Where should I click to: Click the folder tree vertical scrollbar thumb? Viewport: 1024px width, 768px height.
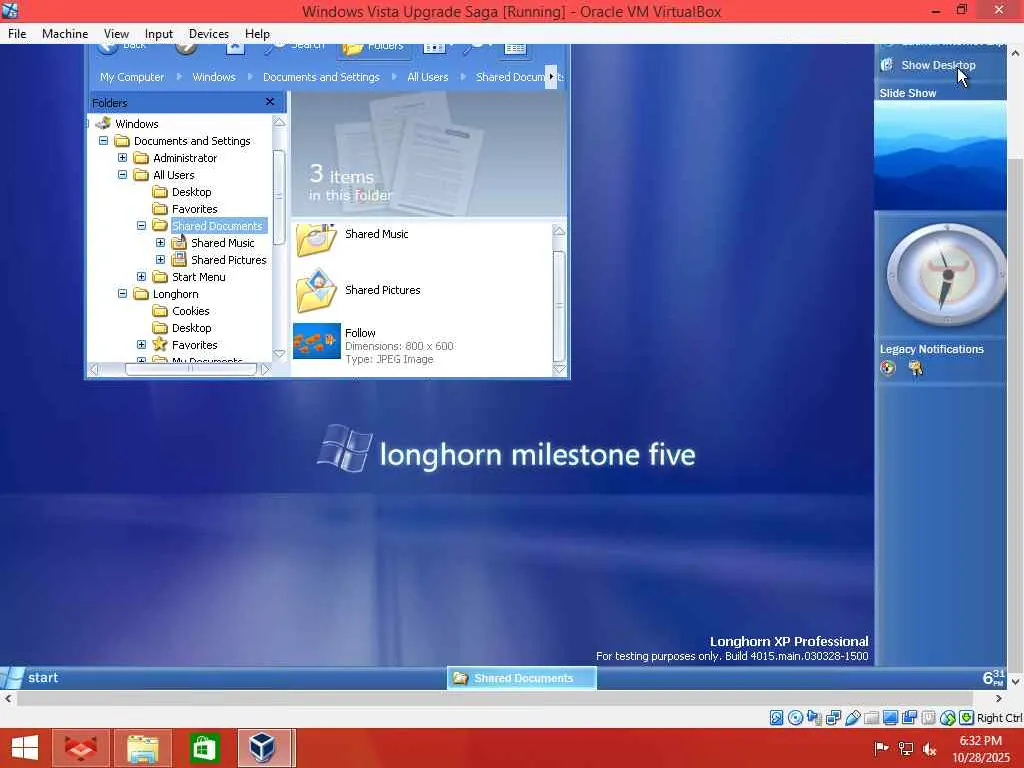(x=279, y=197)
